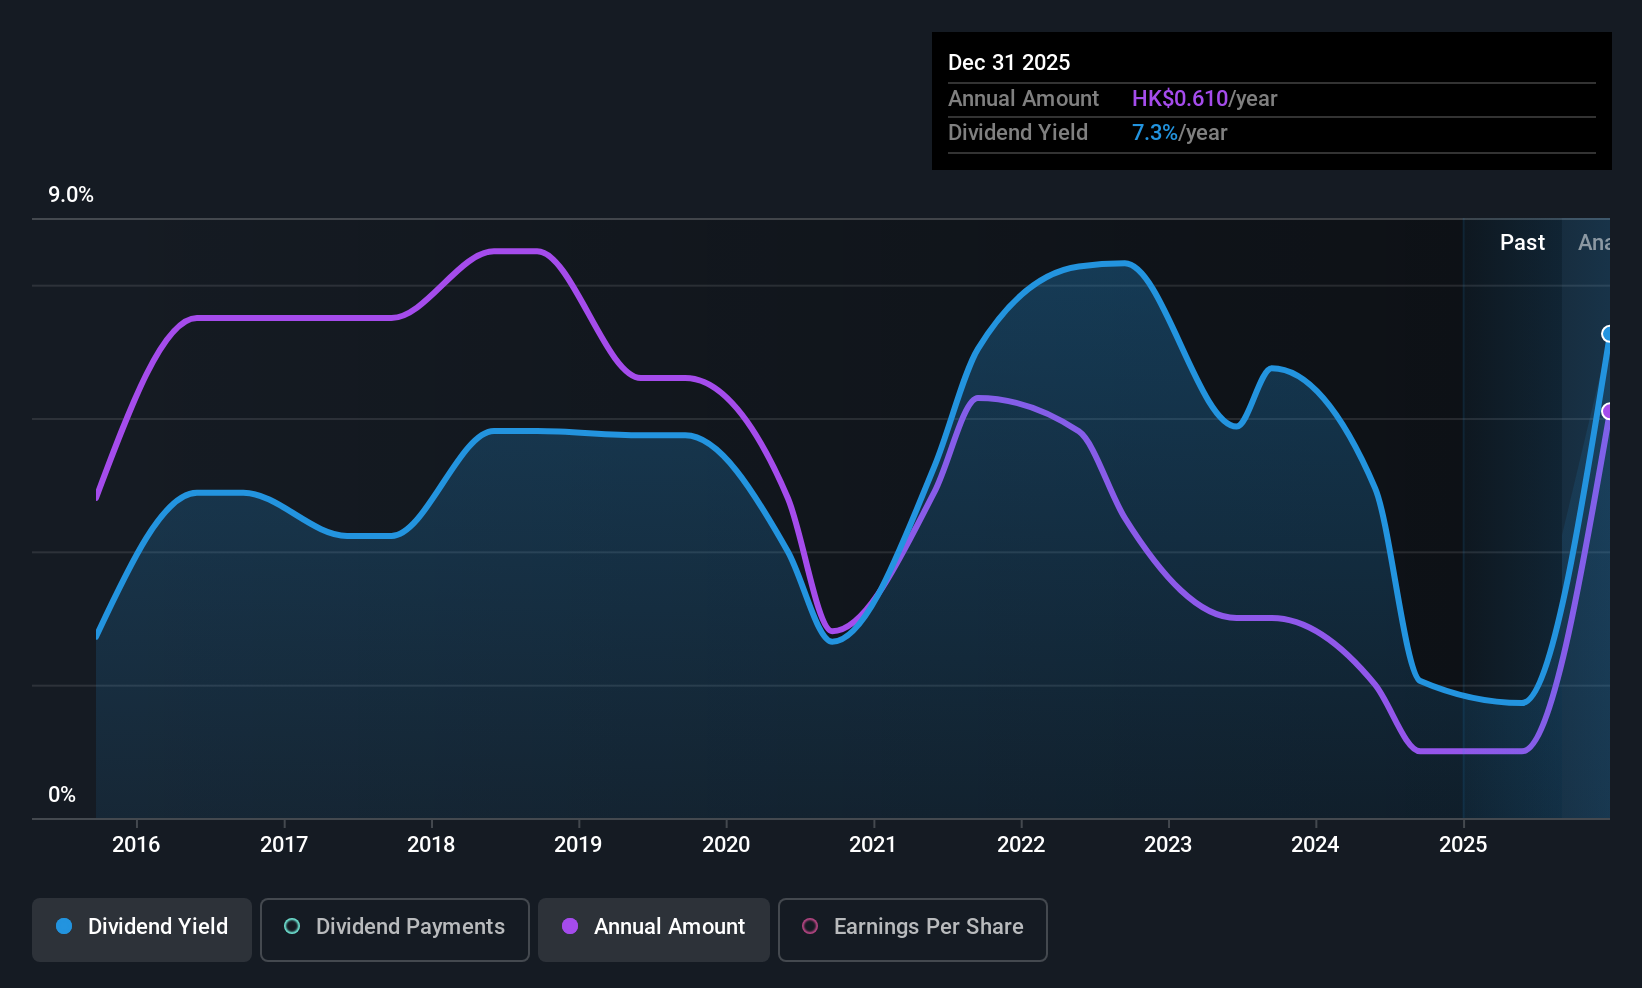Screen dimensions: 1642x988
Task: Click the 2022 x-axis year label
Action: (x=1021, y=845)
